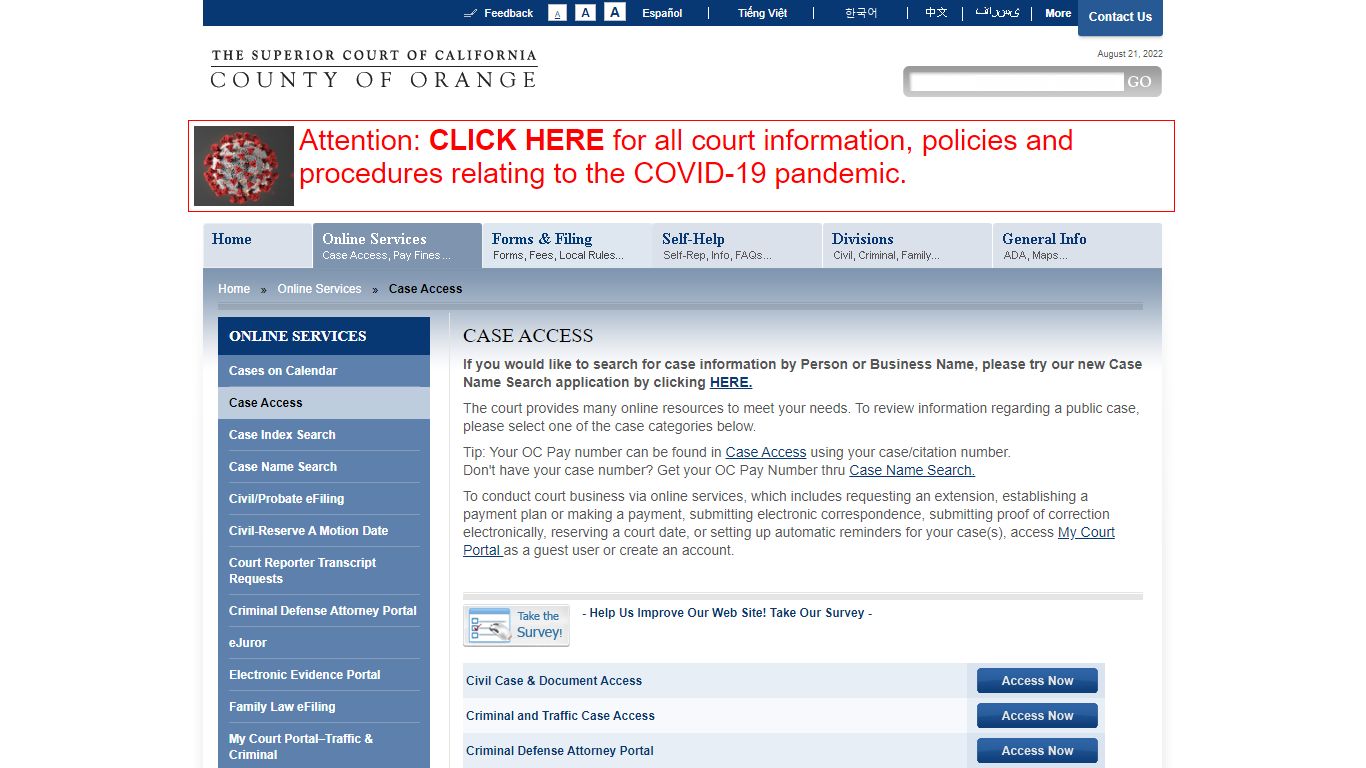Screen dimensions: 1366x768
Task: Click the Superior Court of California logo
Action: (x=373, y=67)
